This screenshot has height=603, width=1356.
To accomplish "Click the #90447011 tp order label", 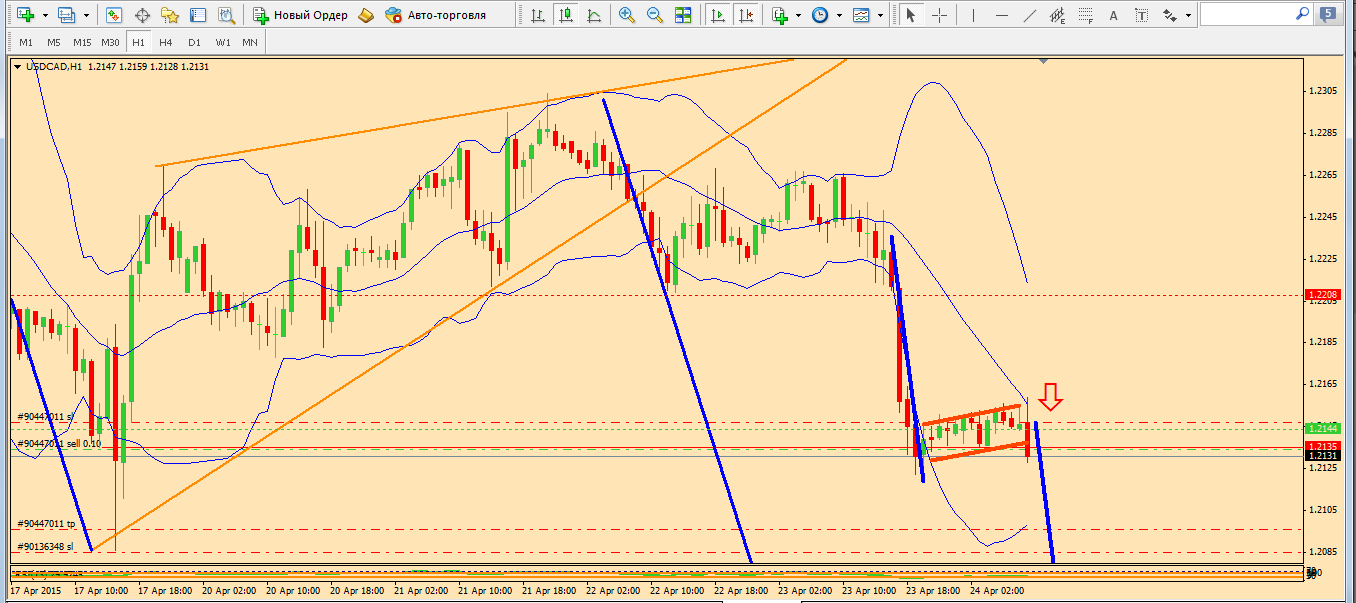I will coord(47,524).
